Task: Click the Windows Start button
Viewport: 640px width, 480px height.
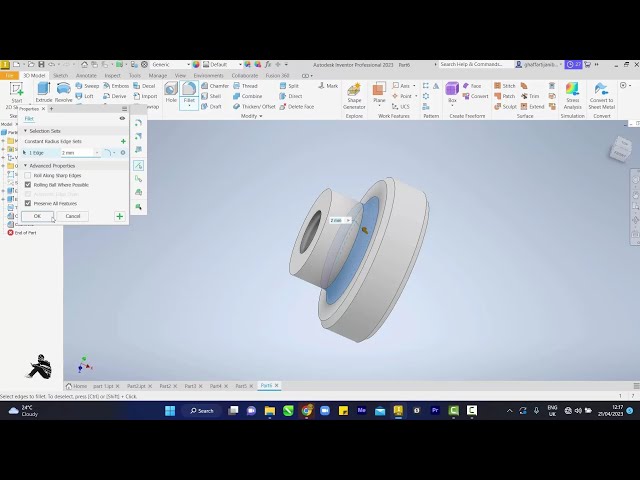Action: point(170,411)
